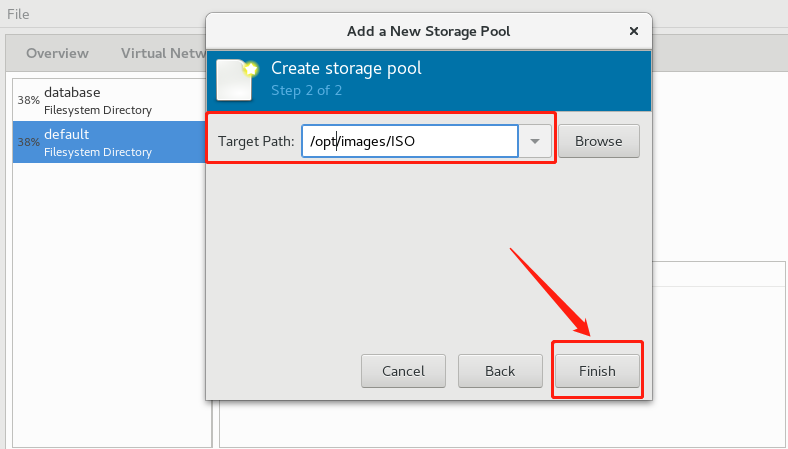
Task: Close the Add a New Storage Pool dialog
Action: pyautogui.click(x=633, y=31)
